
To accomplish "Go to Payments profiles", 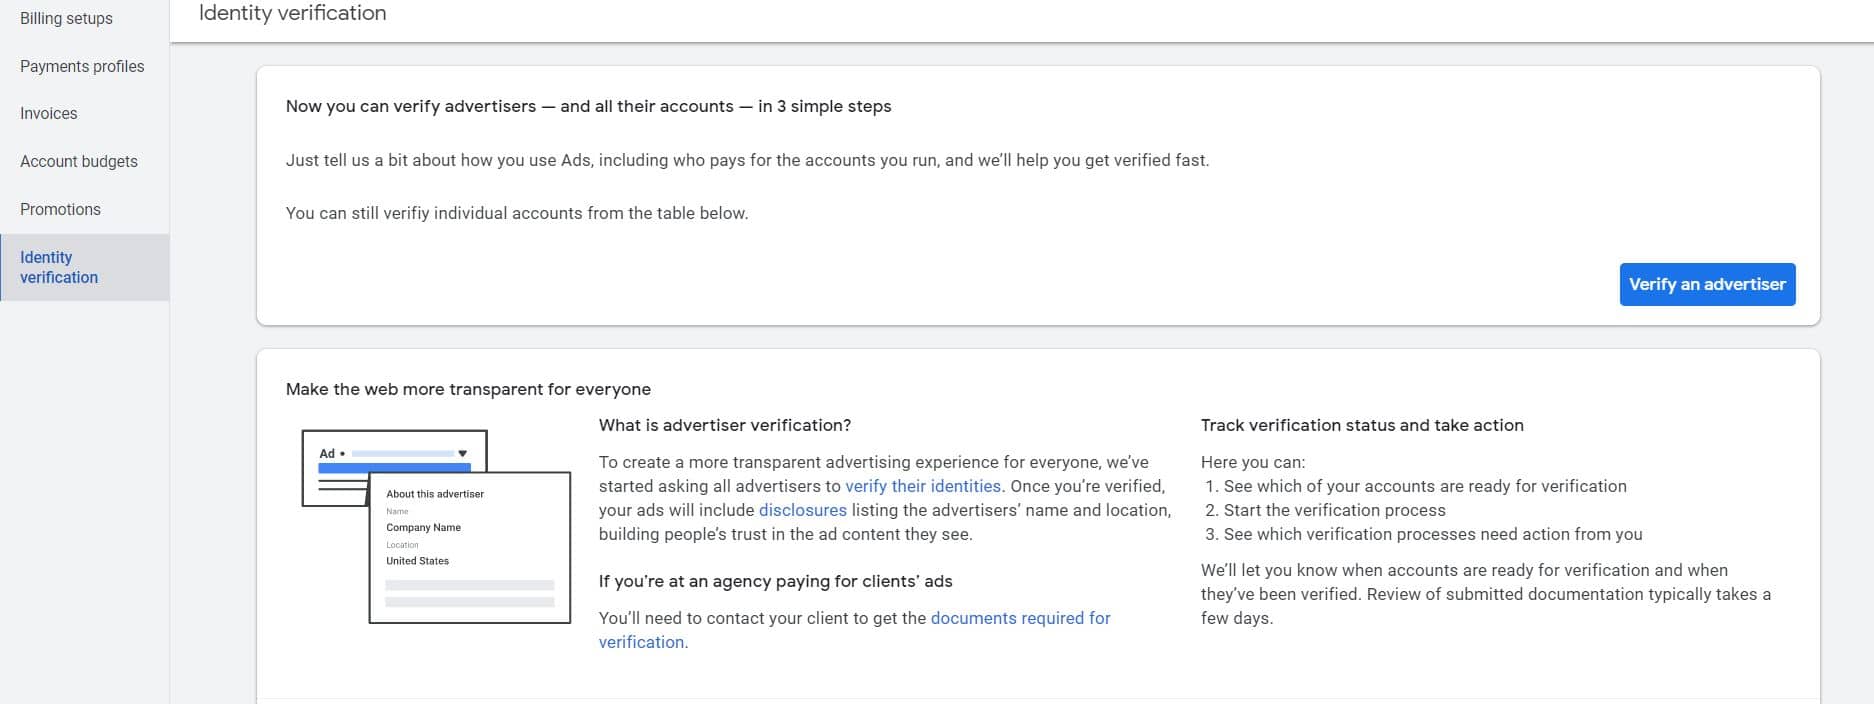I will click(82, 66).
